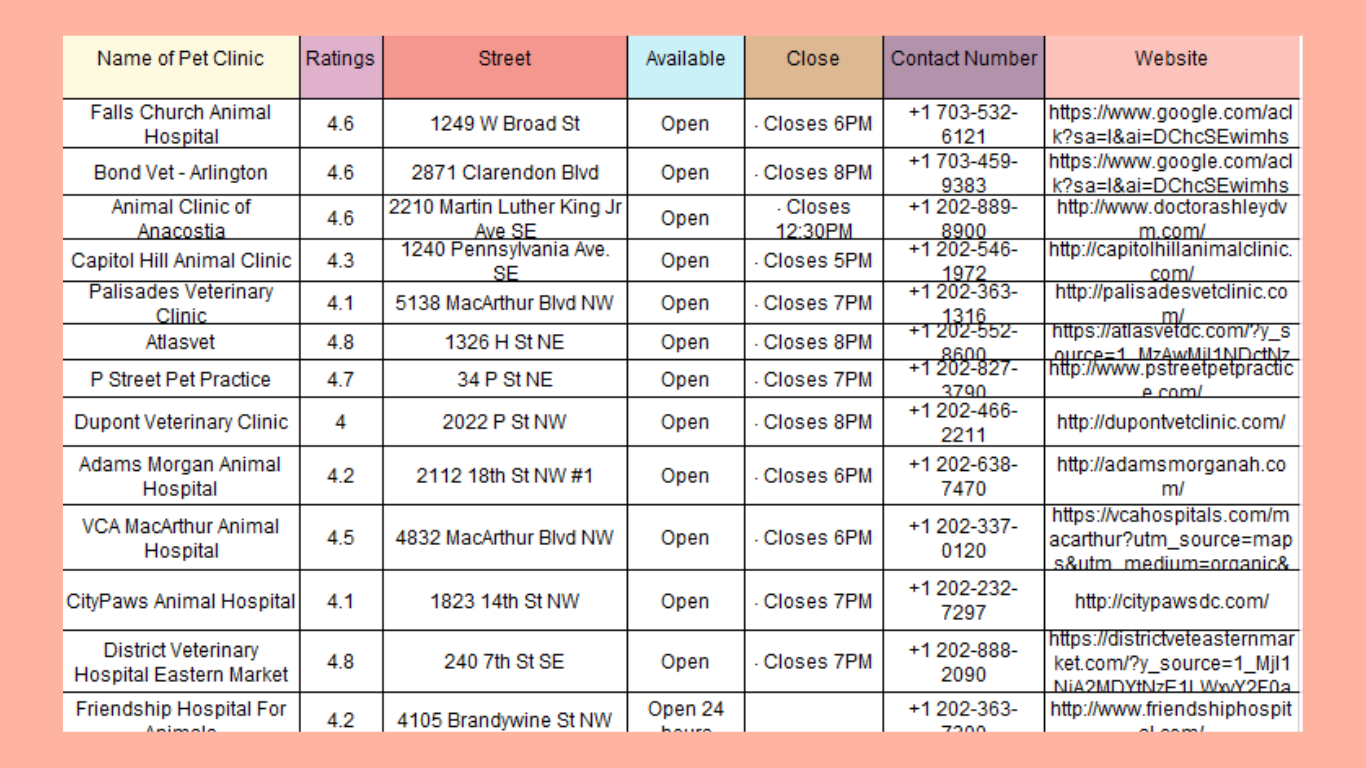The image size is (1366, 768).
Task: Click "District Veterinary Hospital Eastern Market" cell
Action: pos(181,662)
